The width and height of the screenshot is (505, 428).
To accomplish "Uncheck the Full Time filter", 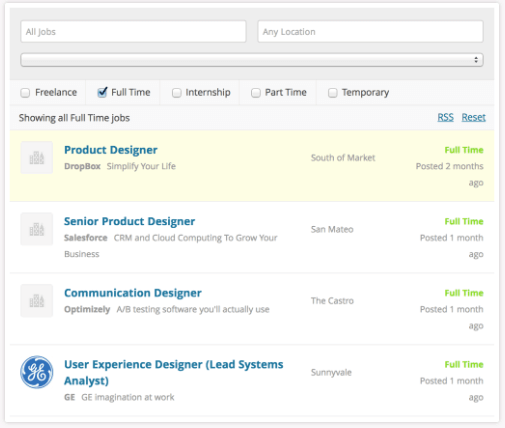I will (x=102, y=92).
